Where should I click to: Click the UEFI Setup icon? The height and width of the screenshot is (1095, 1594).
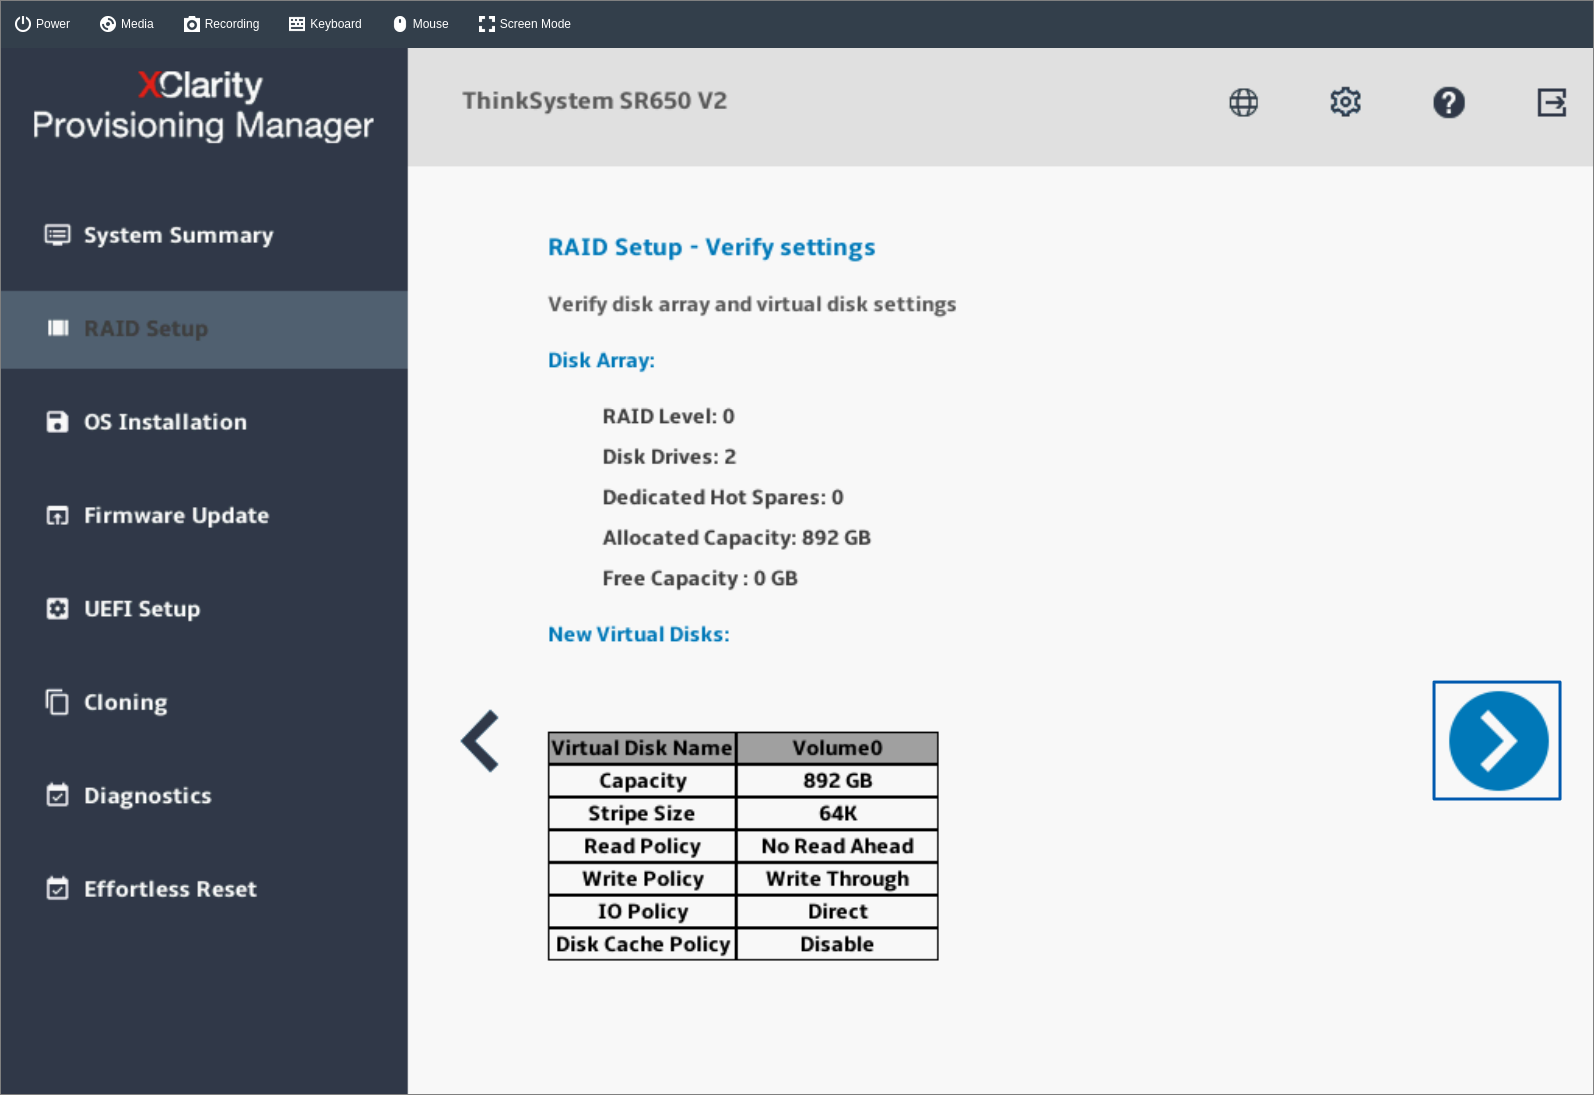coord(57,609)
